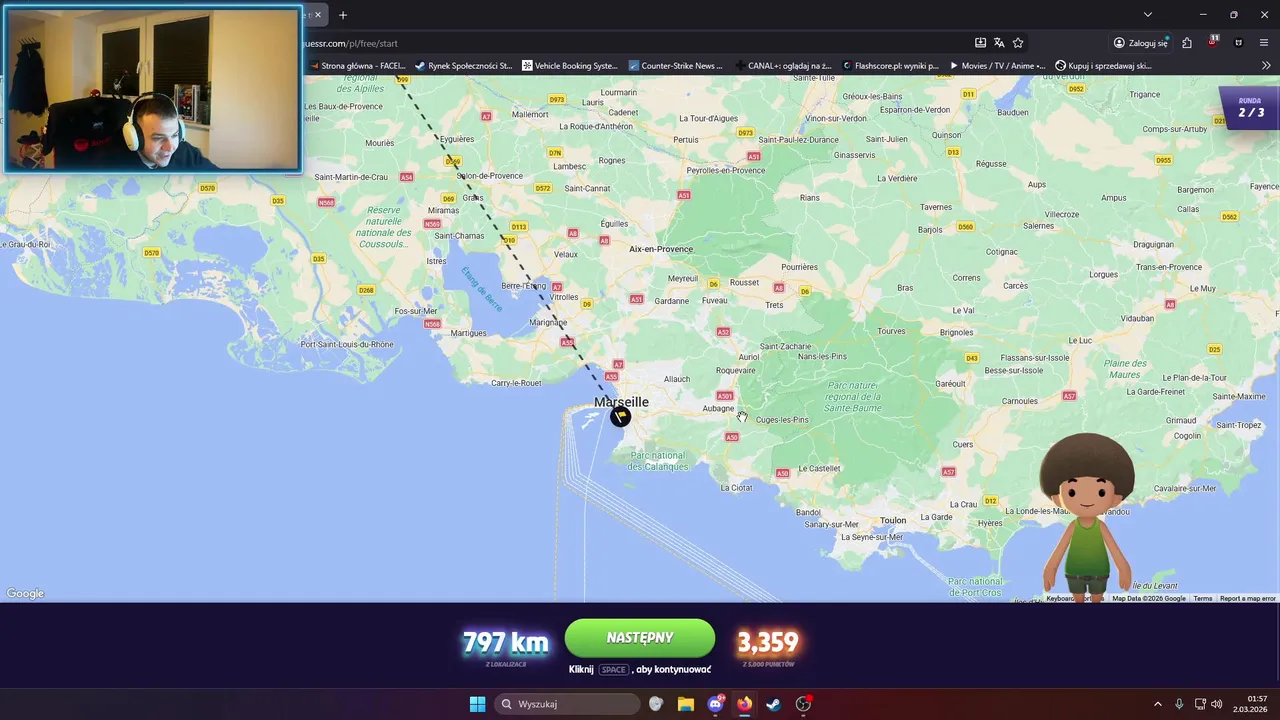The height and width of the screenshot is (720, 1280).
Task: Click the Google logo on map
Action: coord(25,593)
